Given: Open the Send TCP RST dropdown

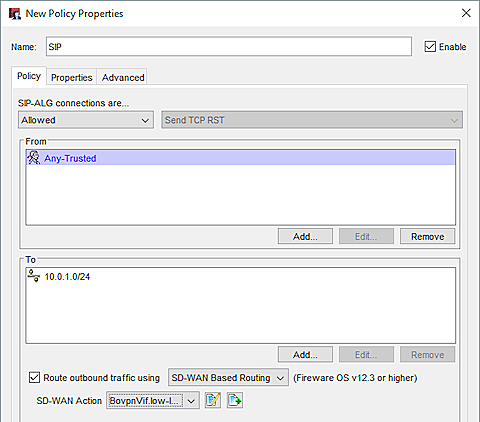Looking at the screenshot, I should click(312, 120).
